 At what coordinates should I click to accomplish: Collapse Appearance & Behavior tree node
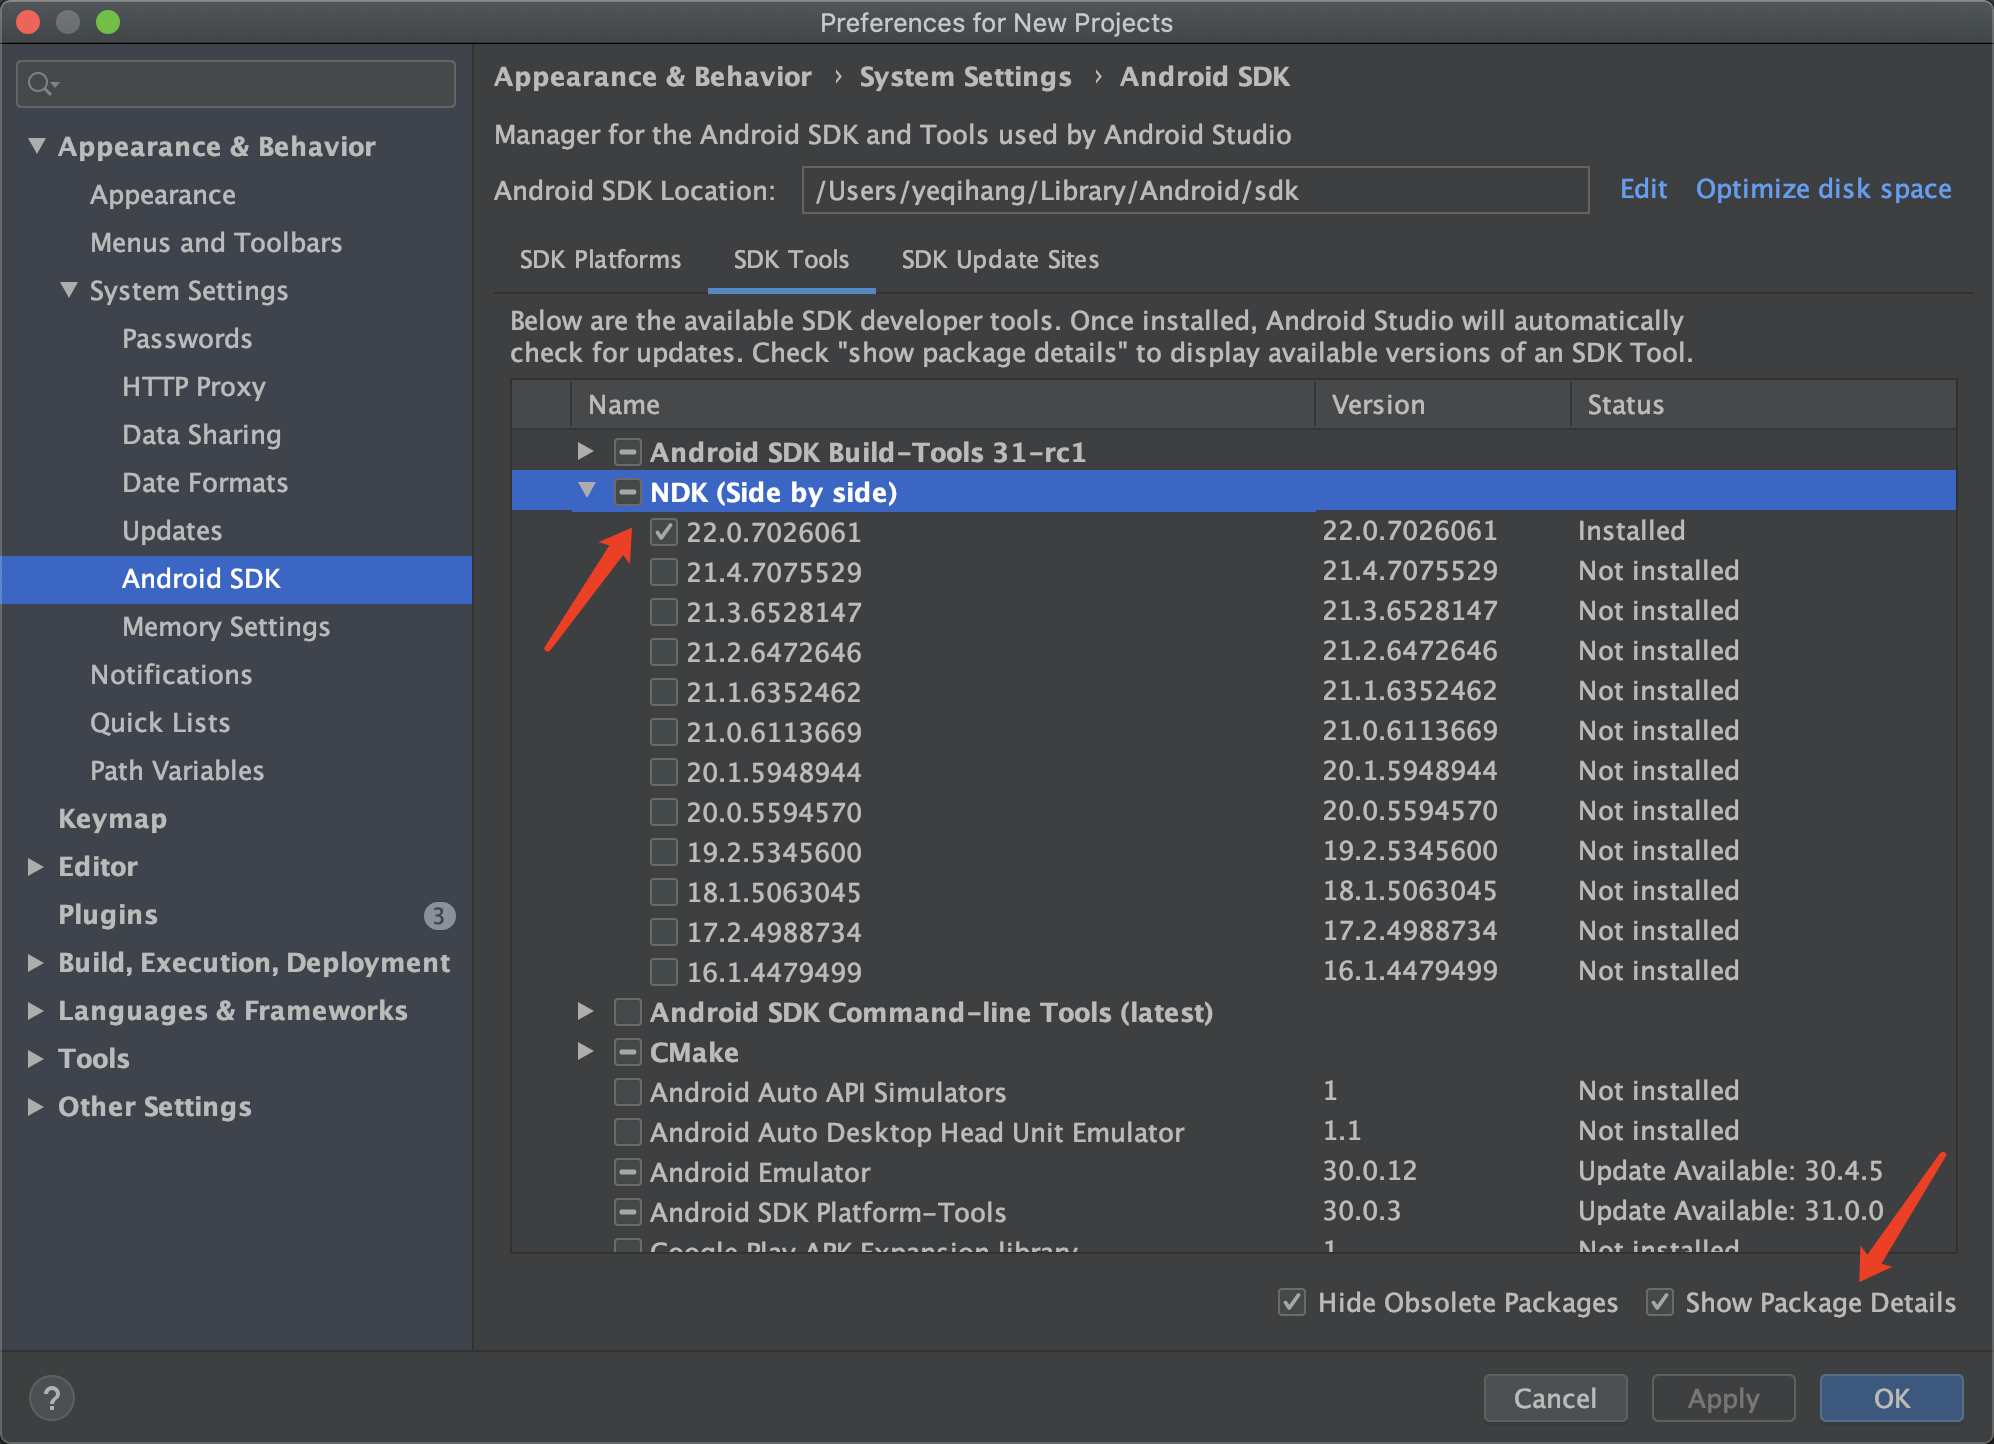click(37, 146)
